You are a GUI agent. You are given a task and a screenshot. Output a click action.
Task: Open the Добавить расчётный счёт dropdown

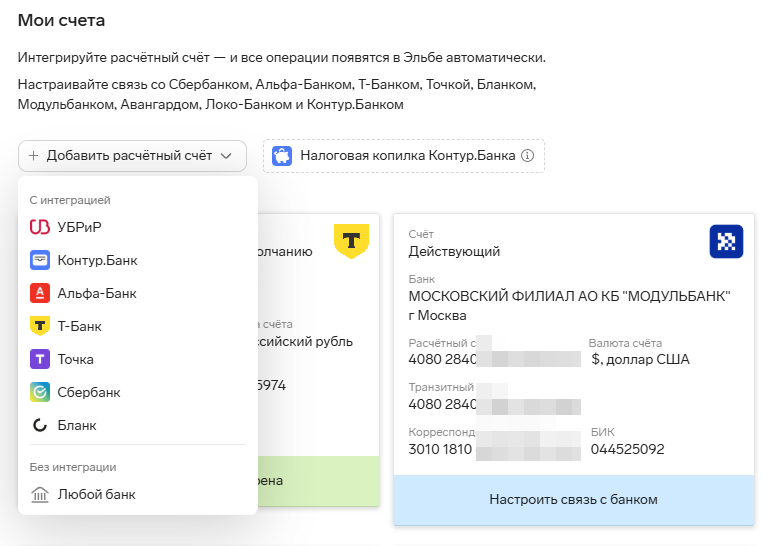[132, 156]
